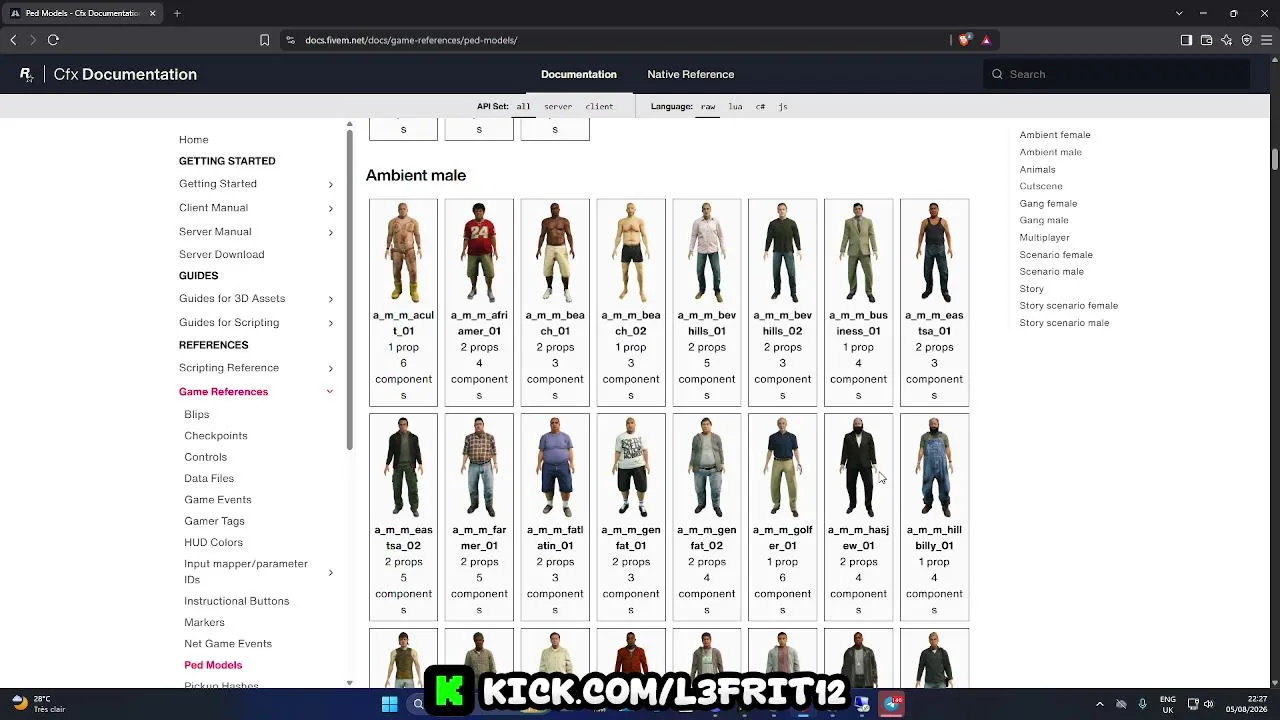Image resolution: width=1280 pixels, height=720 pixels.
Task: Open a new browser tab
Action: 177,13
